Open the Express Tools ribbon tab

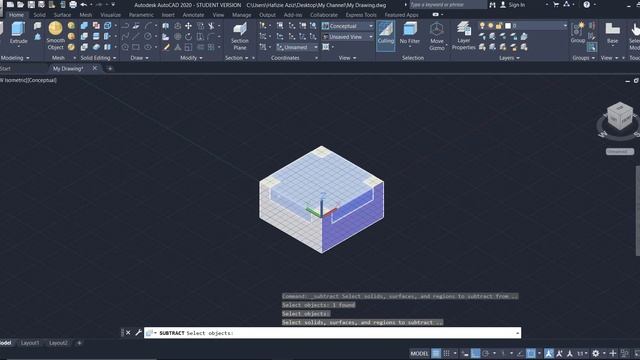(x=361, y=15)
